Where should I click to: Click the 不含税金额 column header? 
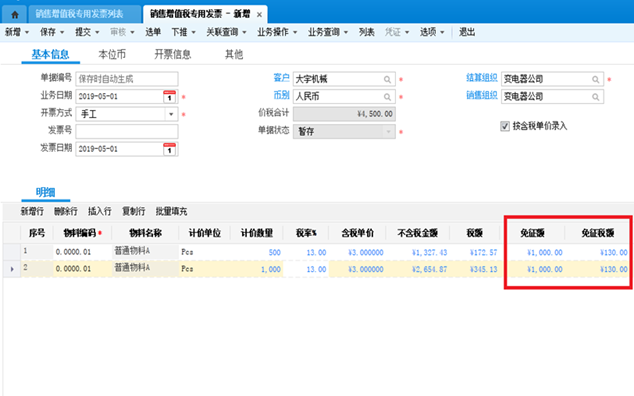(418, 233)
